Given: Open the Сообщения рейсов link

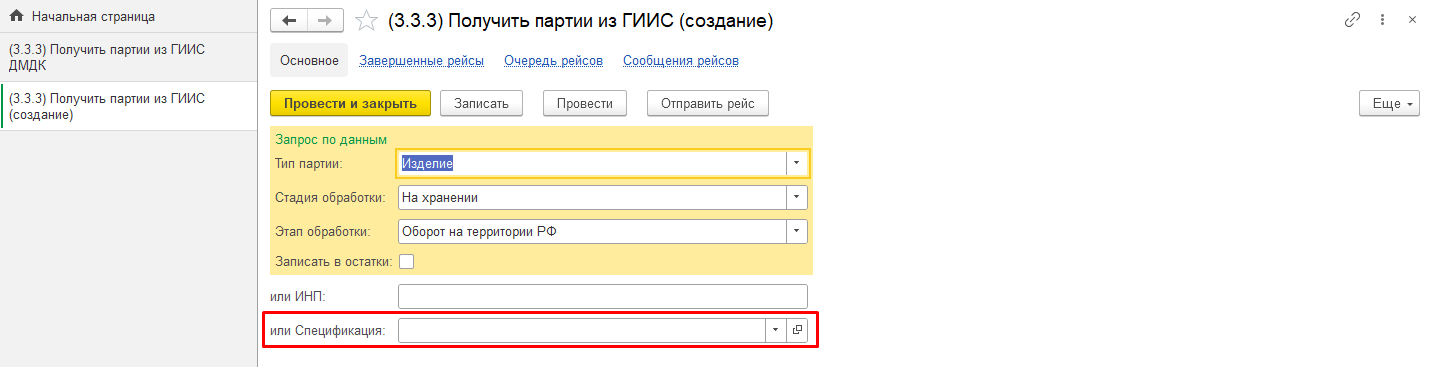Looking at the screenshot, I should click(681, 61).
